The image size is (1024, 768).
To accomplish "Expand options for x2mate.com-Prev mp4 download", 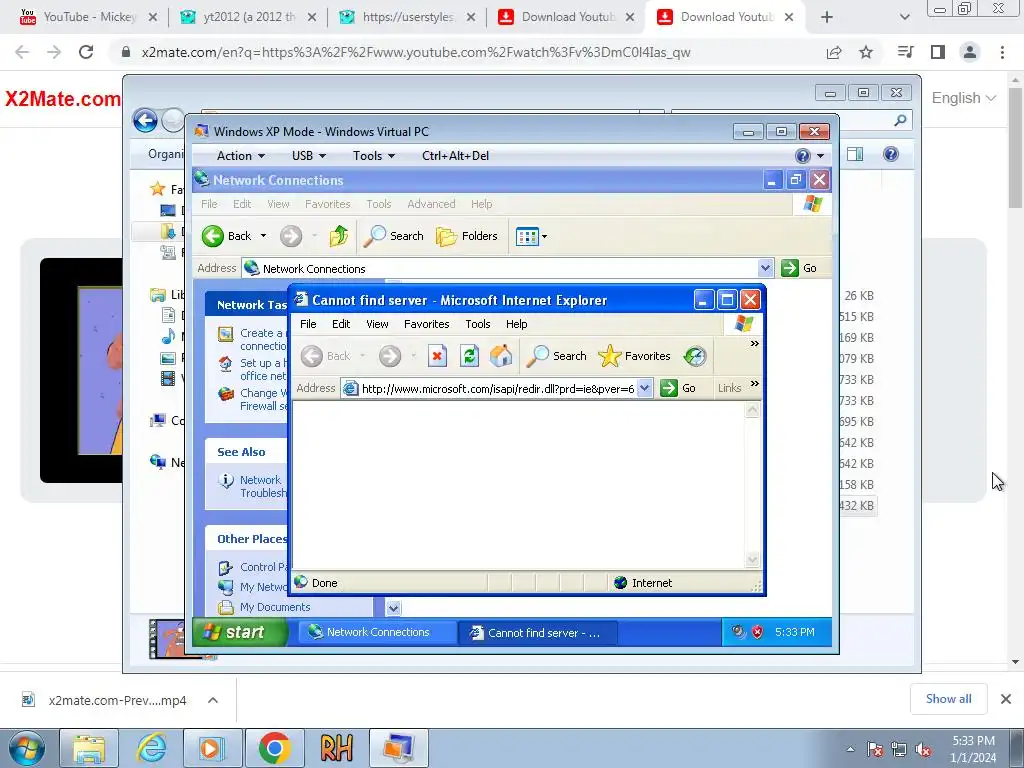I will click(x=213, y=700).
